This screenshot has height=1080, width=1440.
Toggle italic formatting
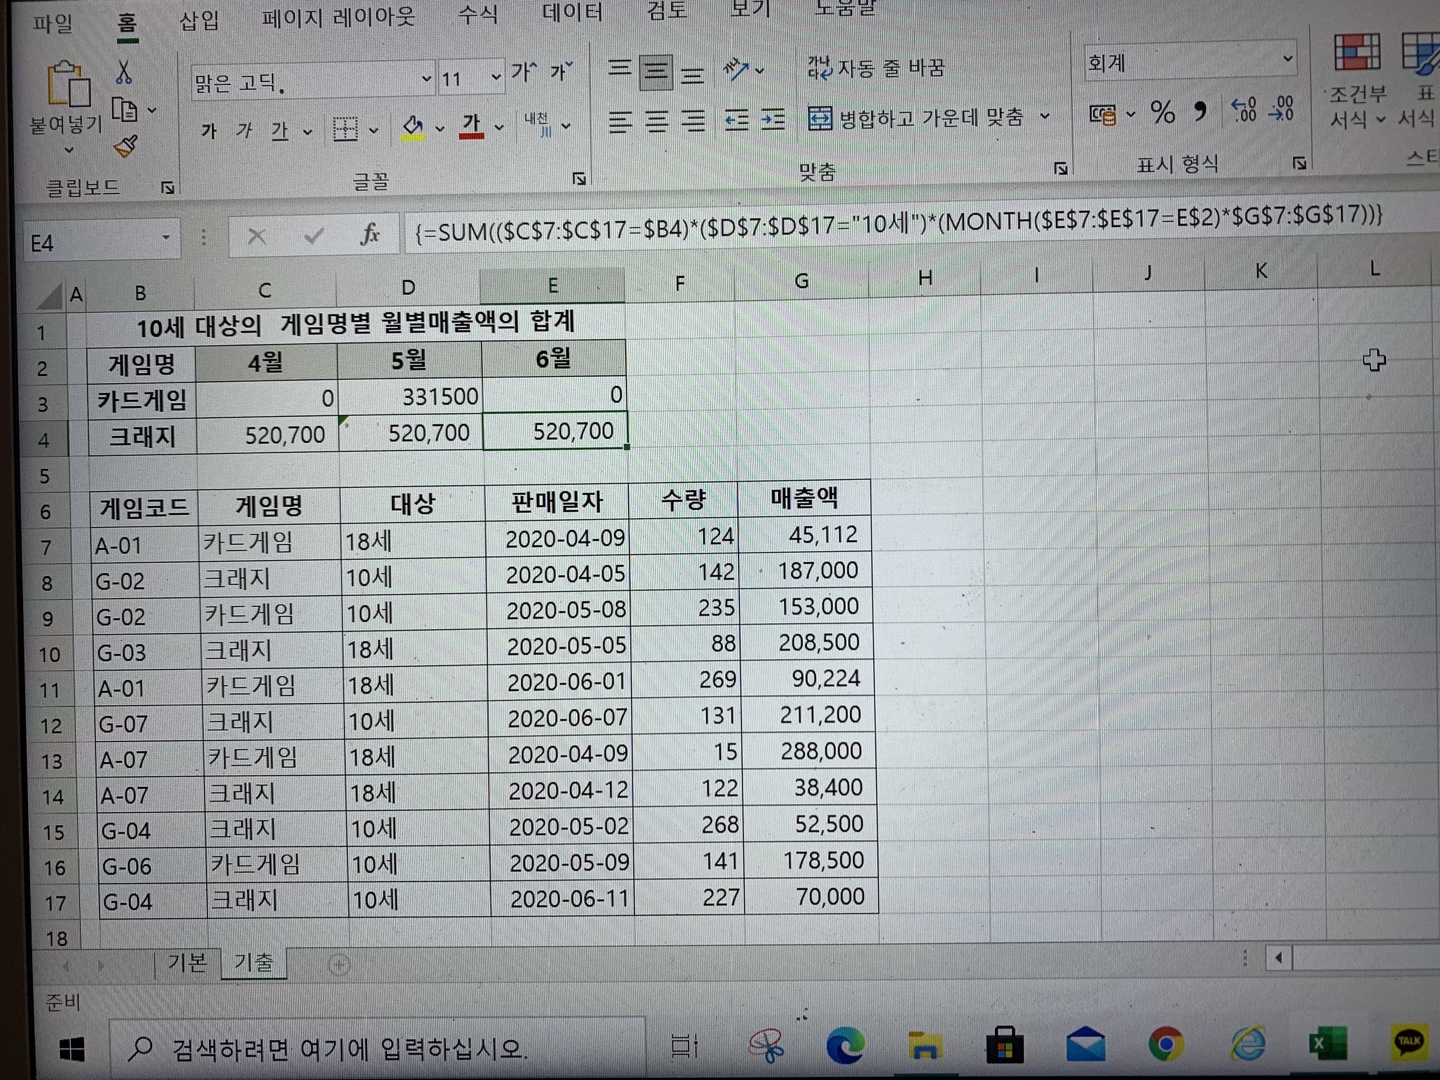tap(244, 131)
